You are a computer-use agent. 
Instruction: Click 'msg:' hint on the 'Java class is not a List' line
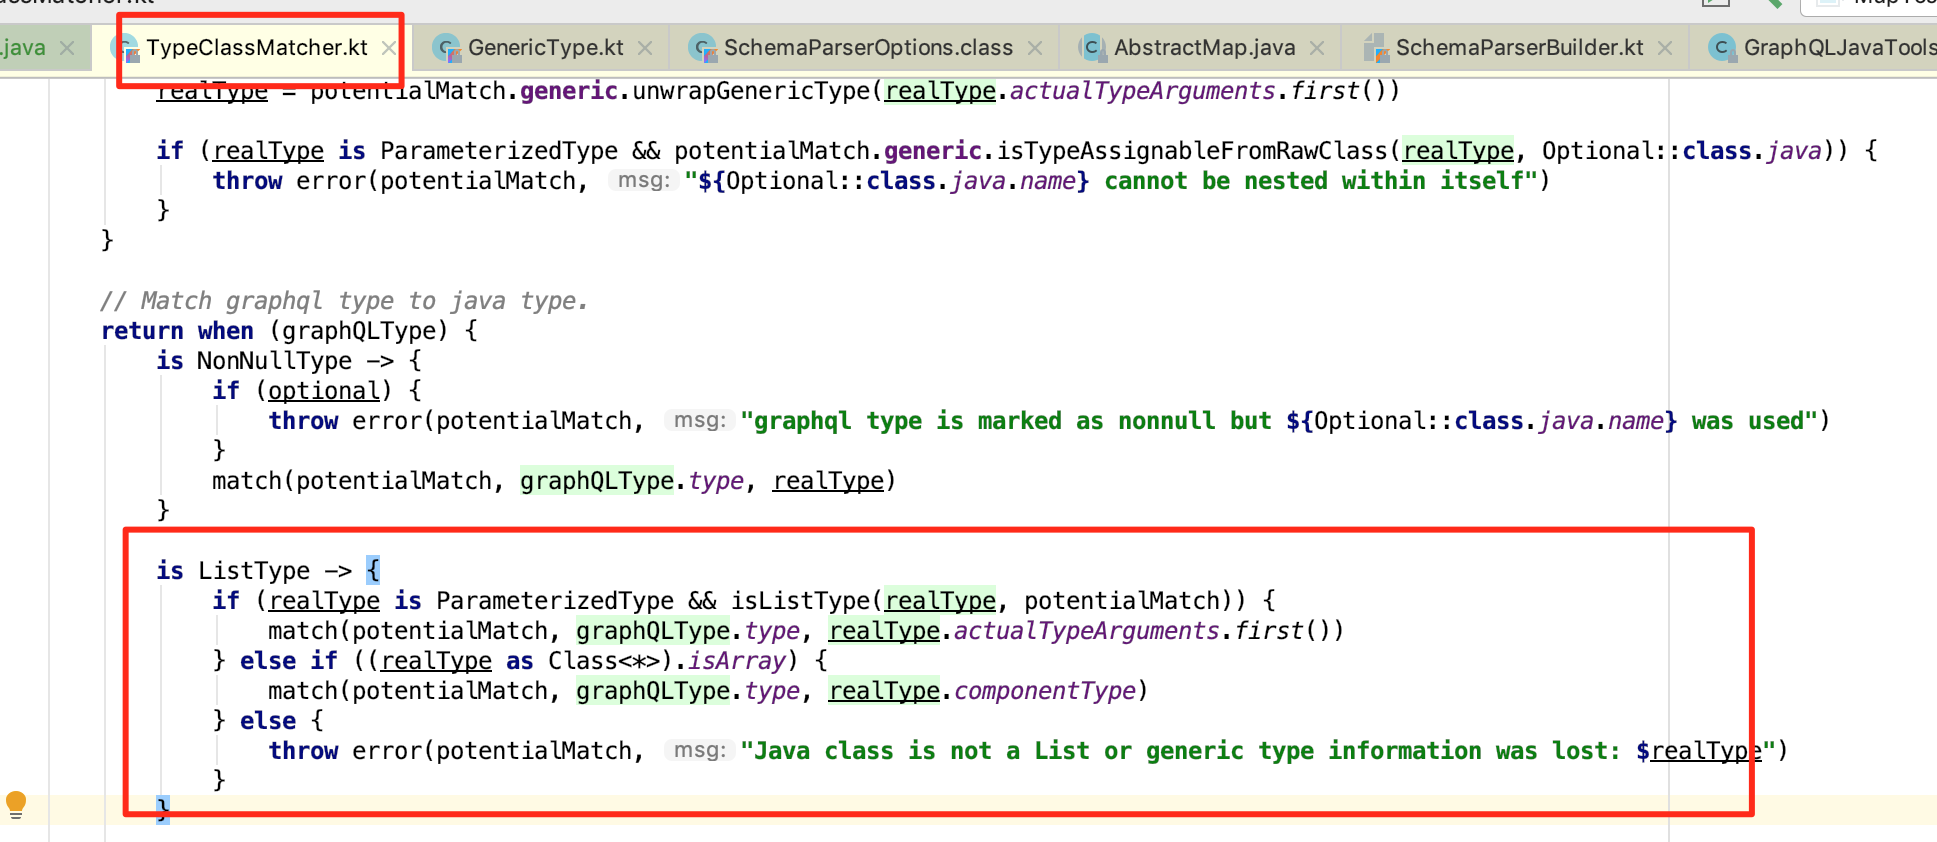pos(699,750)
